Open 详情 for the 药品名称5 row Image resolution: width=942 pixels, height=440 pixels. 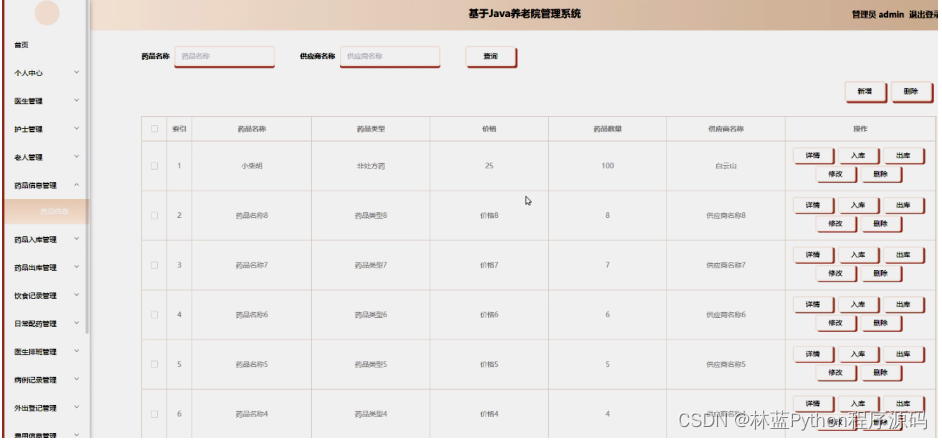813,354
